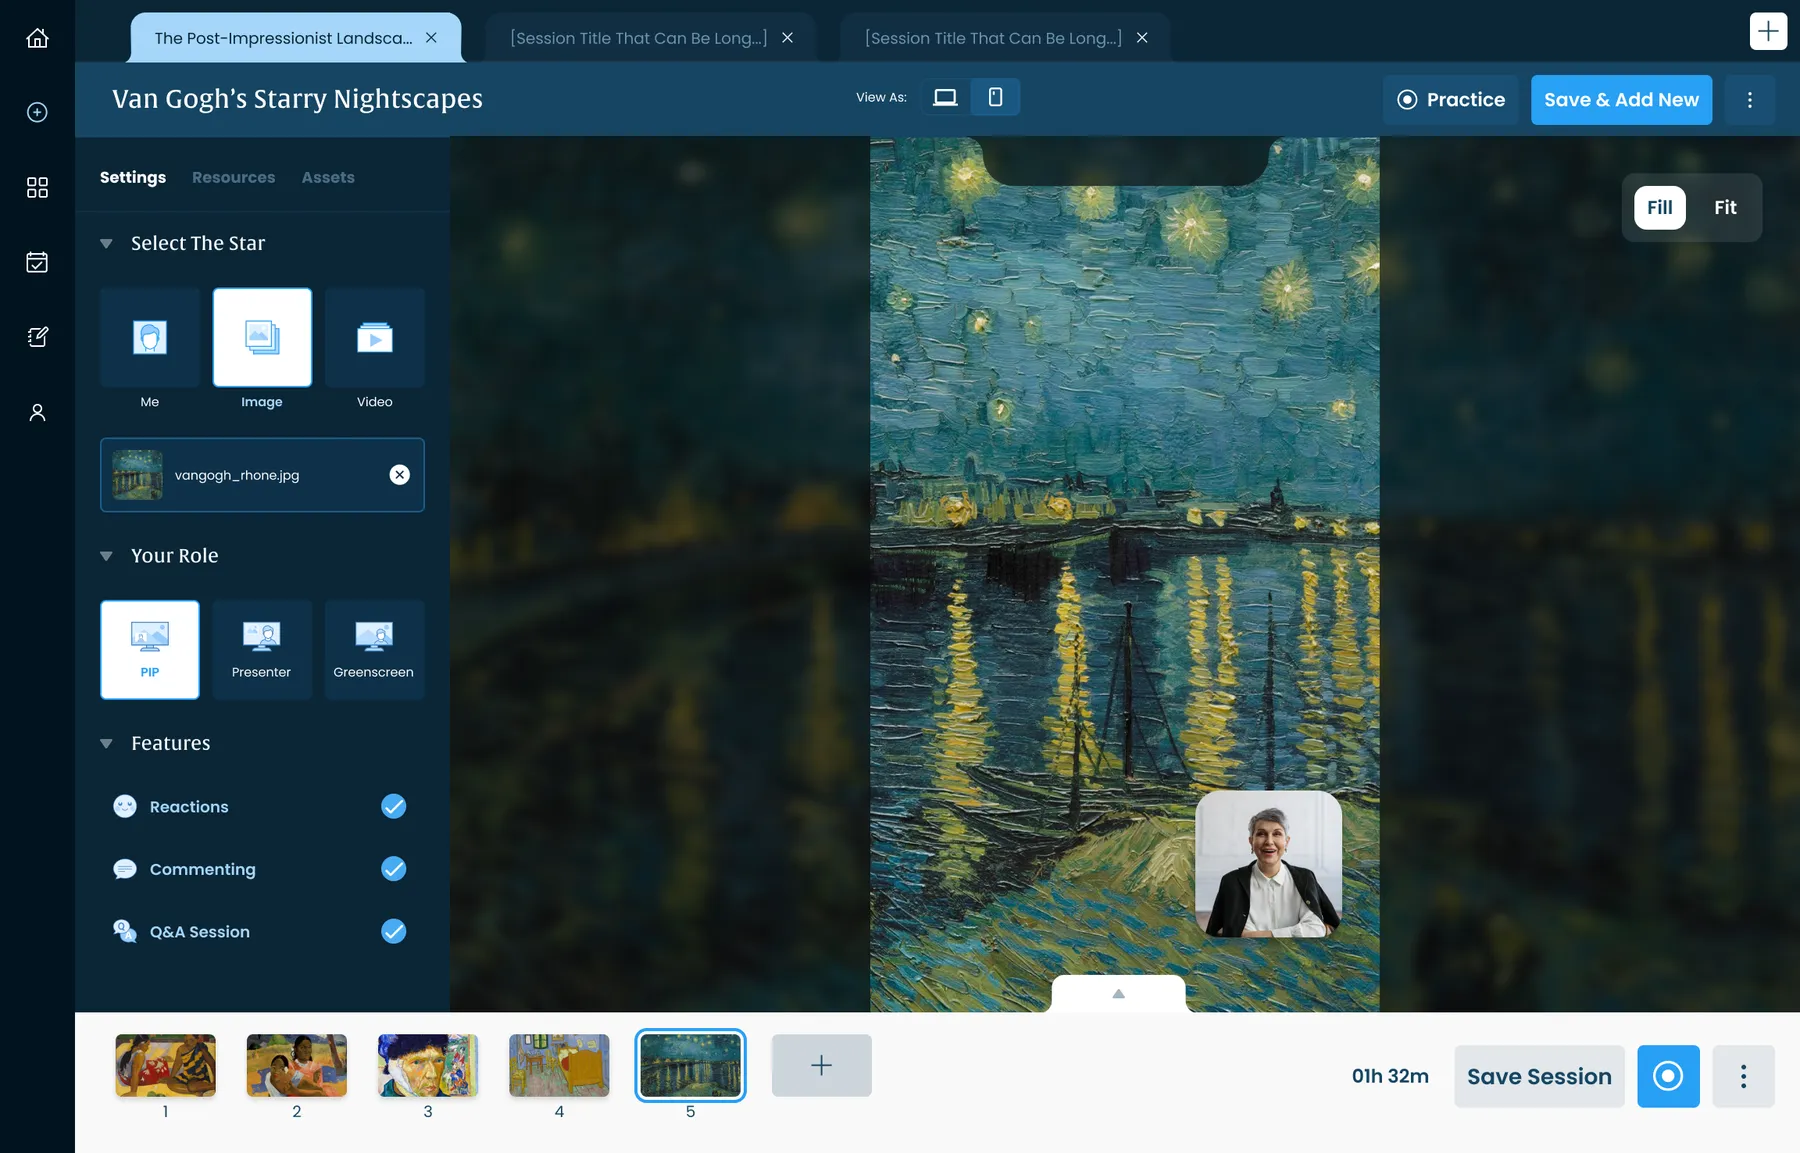1800x1153 pixels.
Task: Click the Save Session button
Action: click(1539, 1076)
